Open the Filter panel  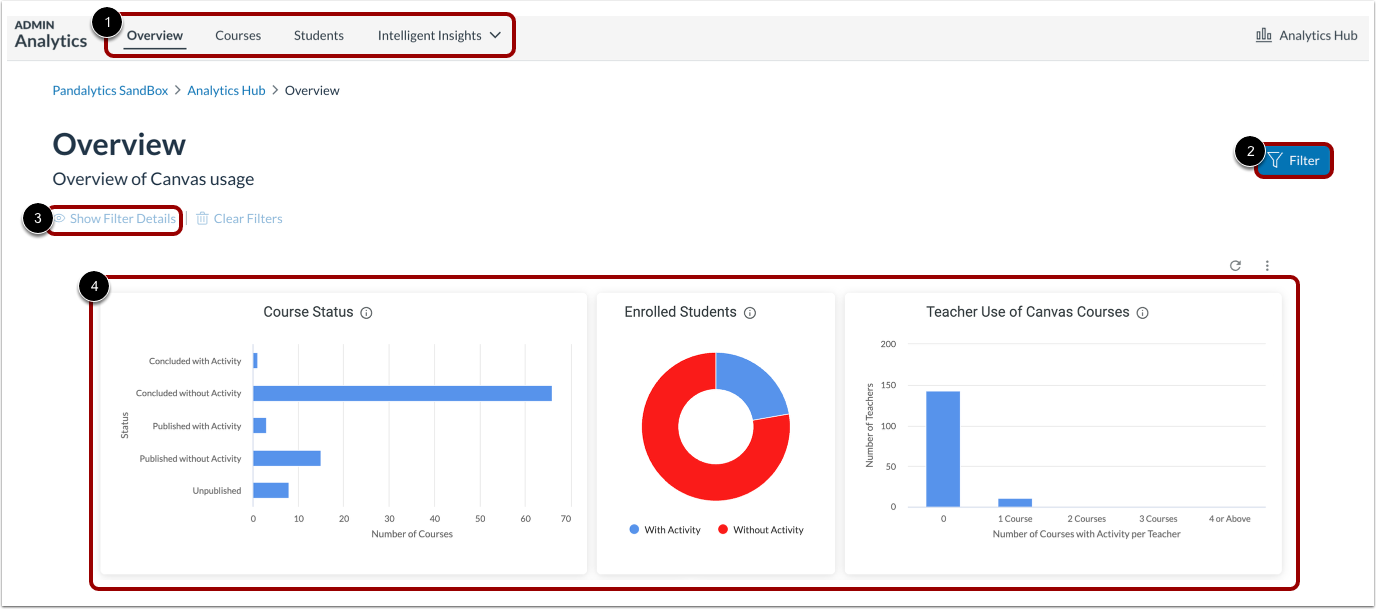1294,160
